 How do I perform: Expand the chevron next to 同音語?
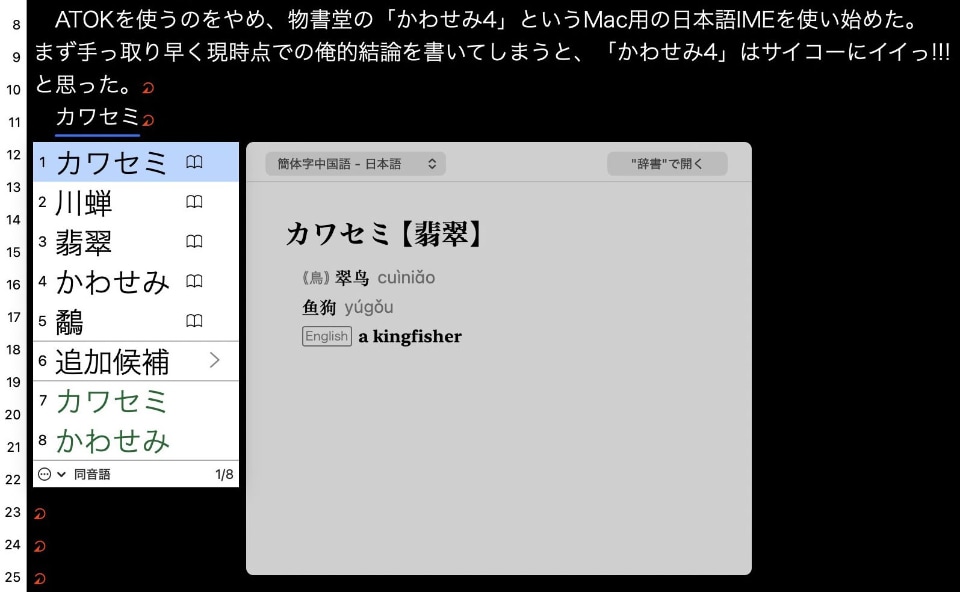click(61, 474)
